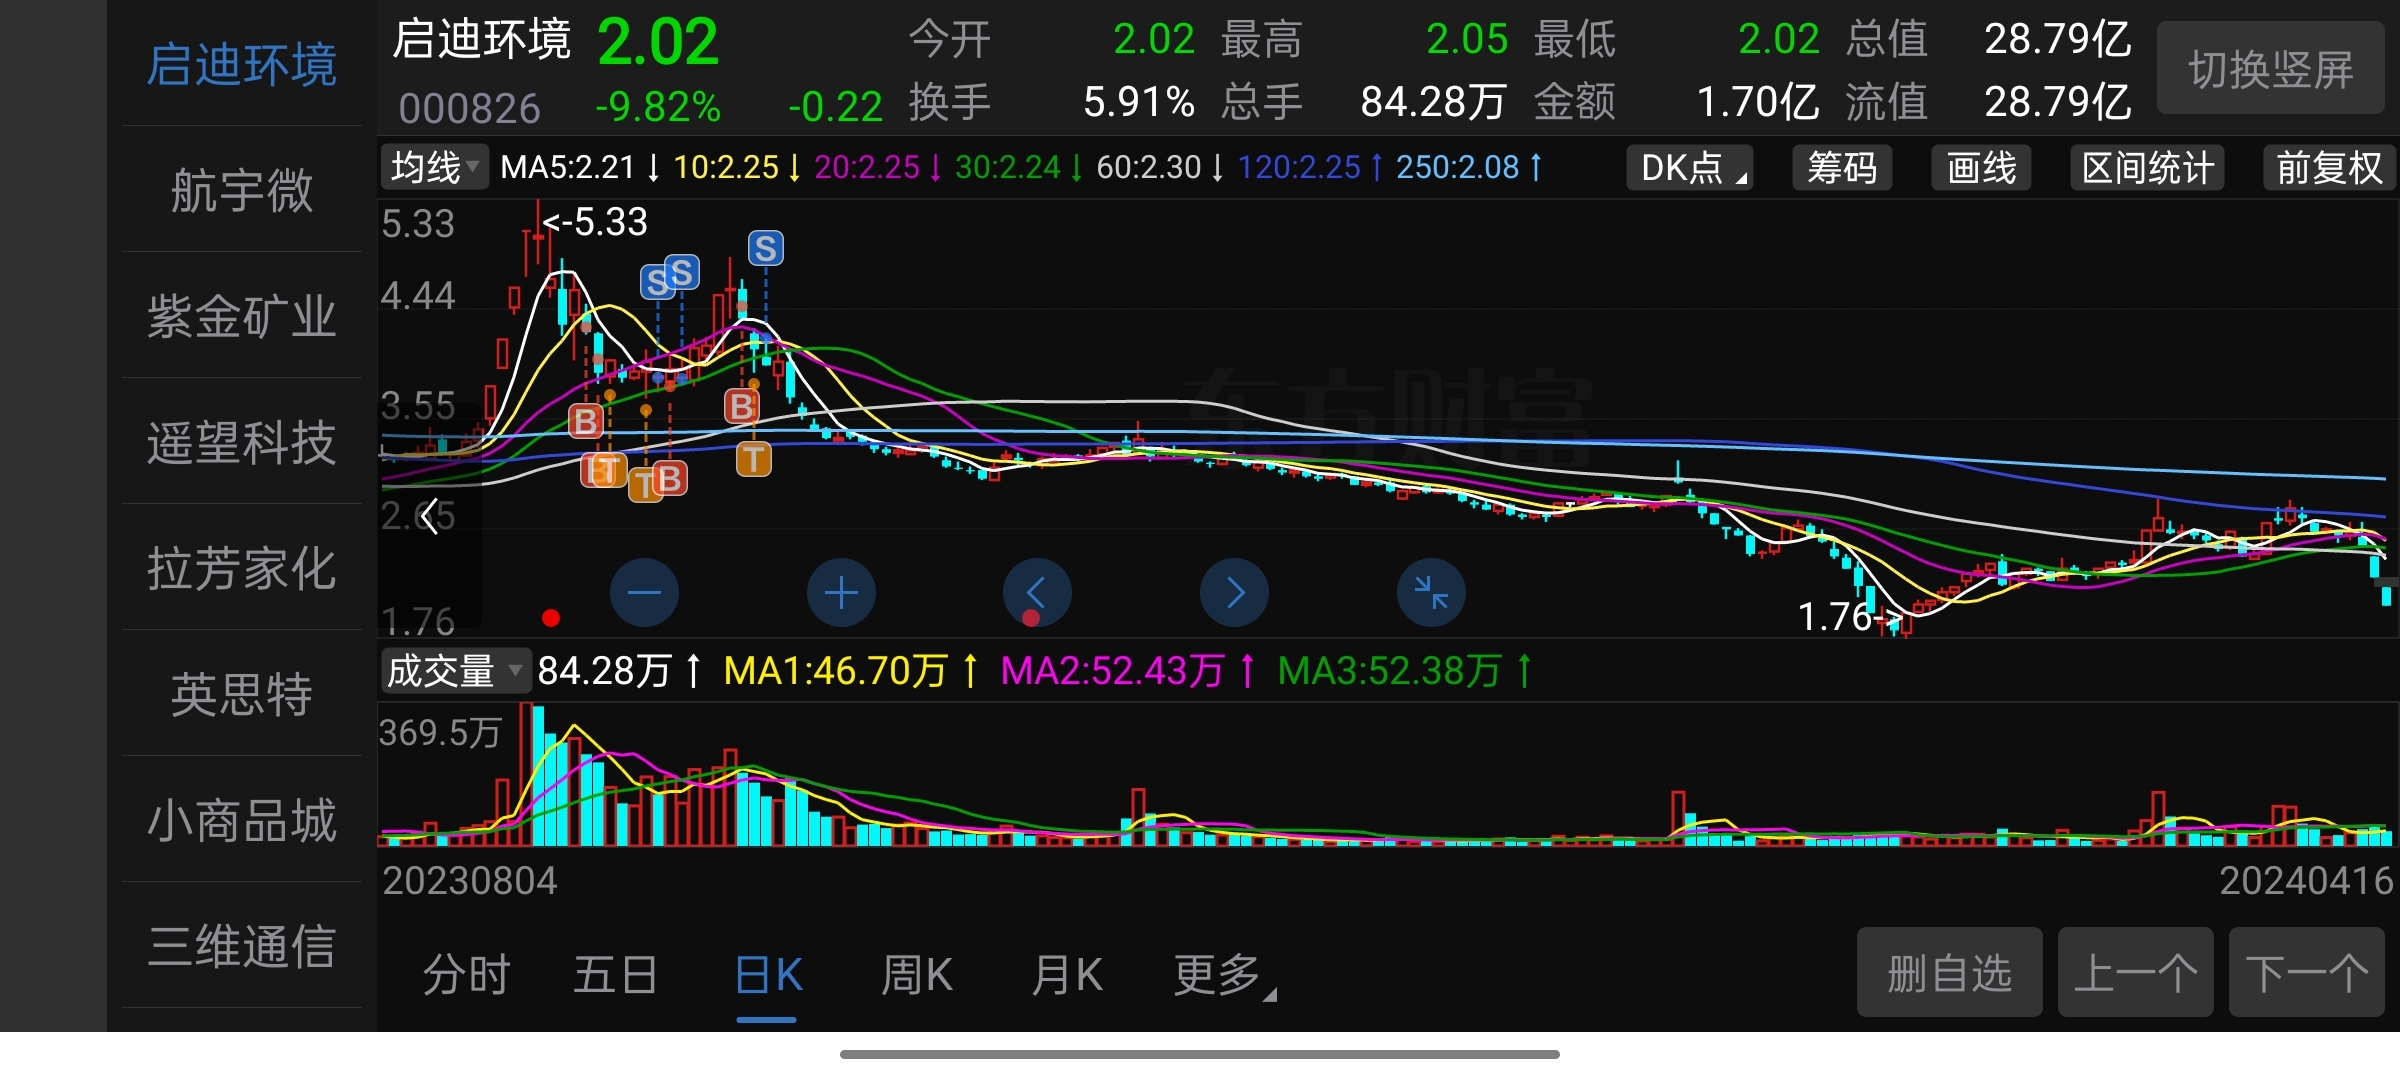This screenshot has width=2400, height=1080.
Task: Tap the zoom out minus icon
Action: (644, 593)
